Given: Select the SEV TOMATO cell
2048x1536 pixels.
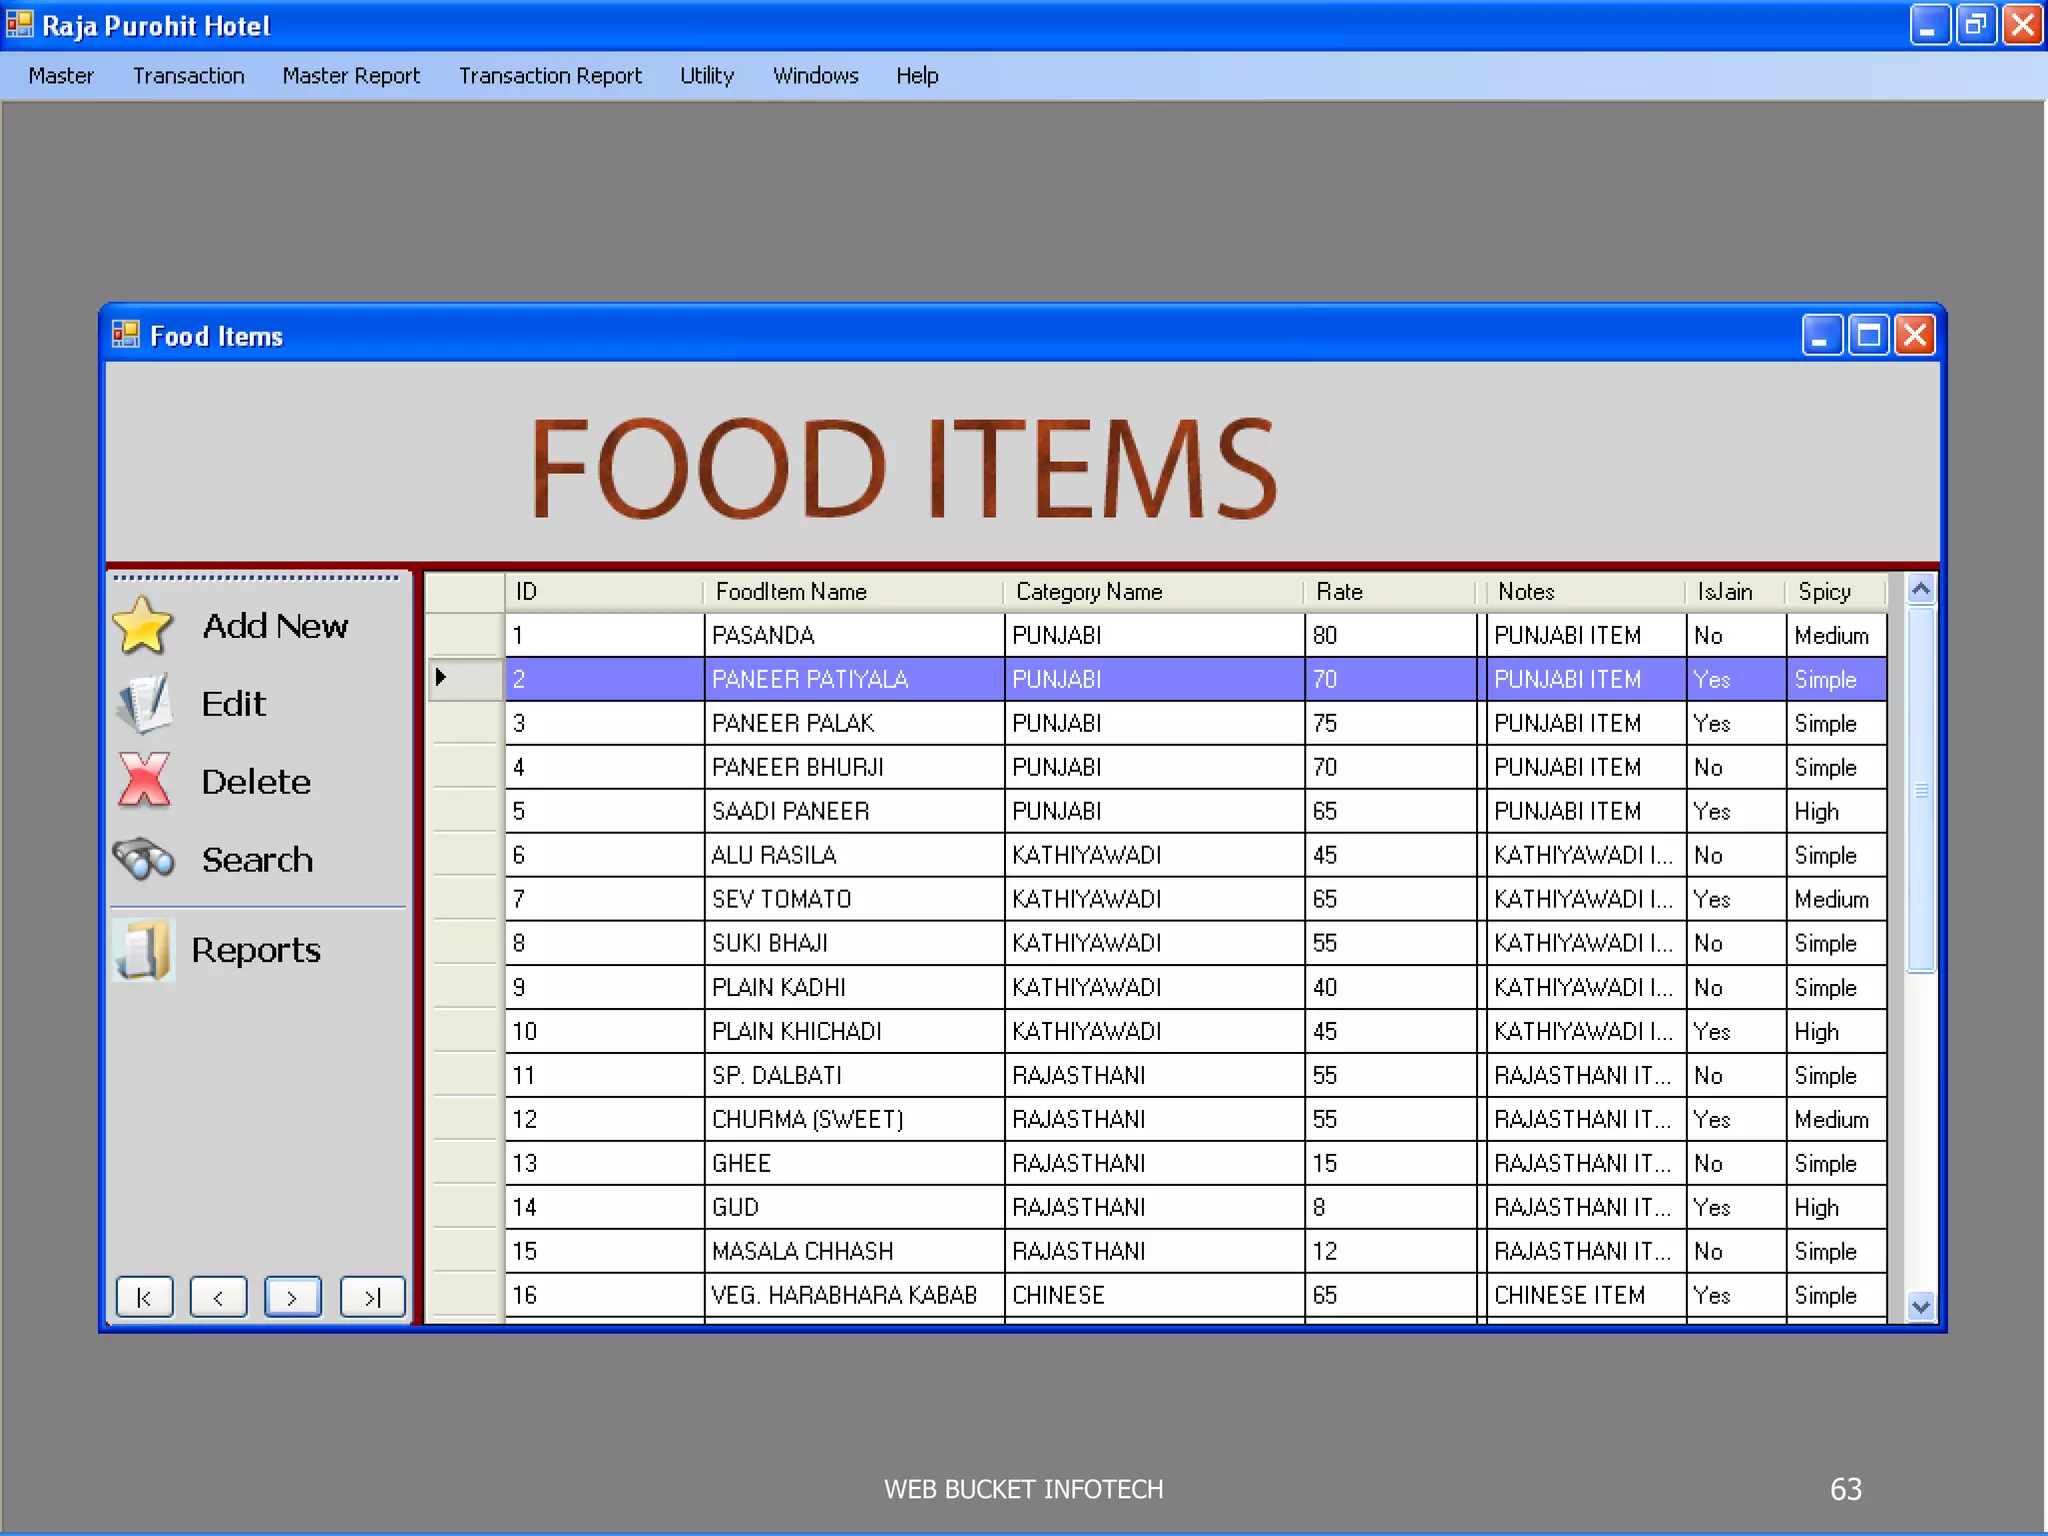Looking at the screenshot, I should click(x=854, y=899).
